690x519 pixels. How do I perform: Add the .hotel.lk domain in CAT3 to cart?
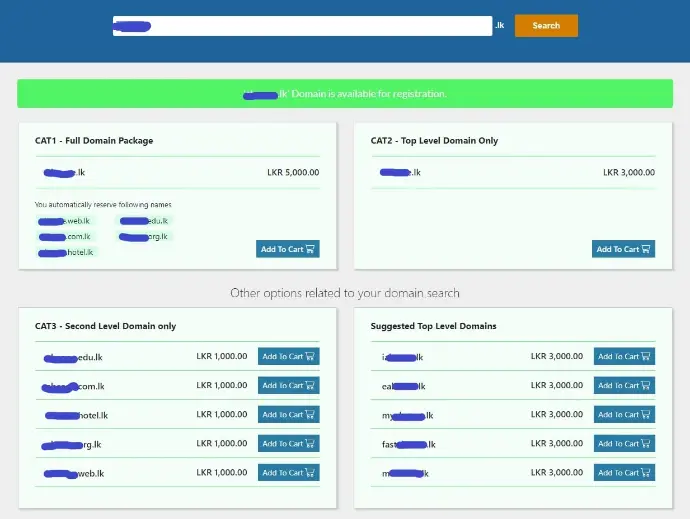pos(288,414)
